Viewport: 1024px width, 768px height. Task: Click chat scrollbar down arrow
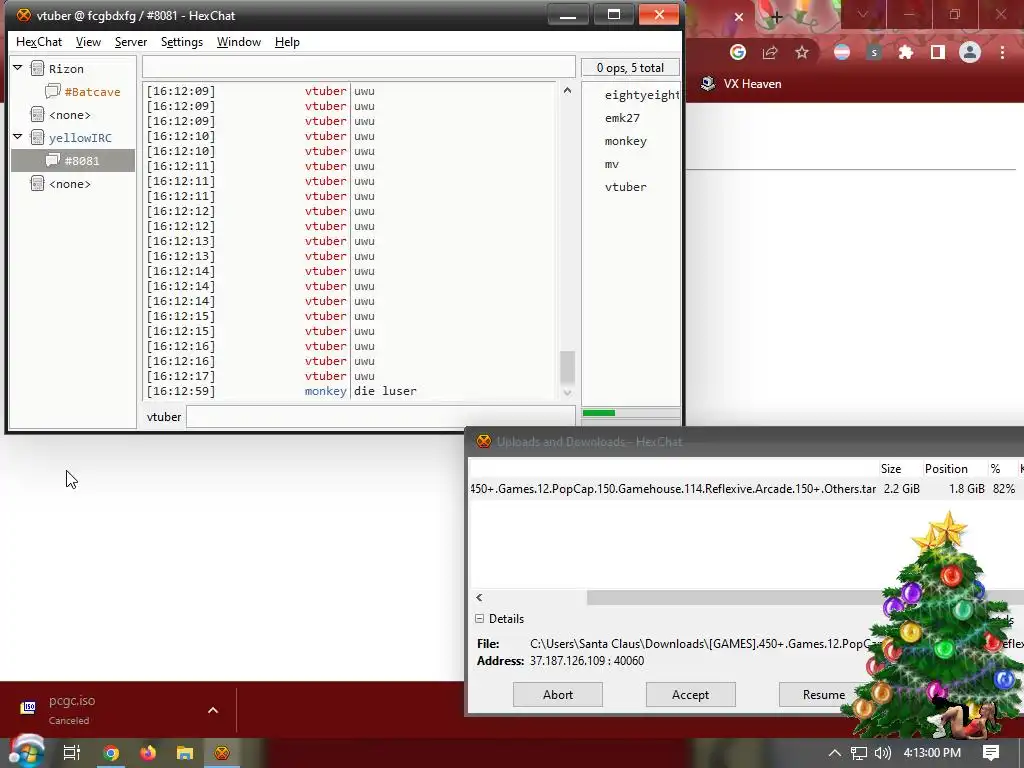coord(567,392)
